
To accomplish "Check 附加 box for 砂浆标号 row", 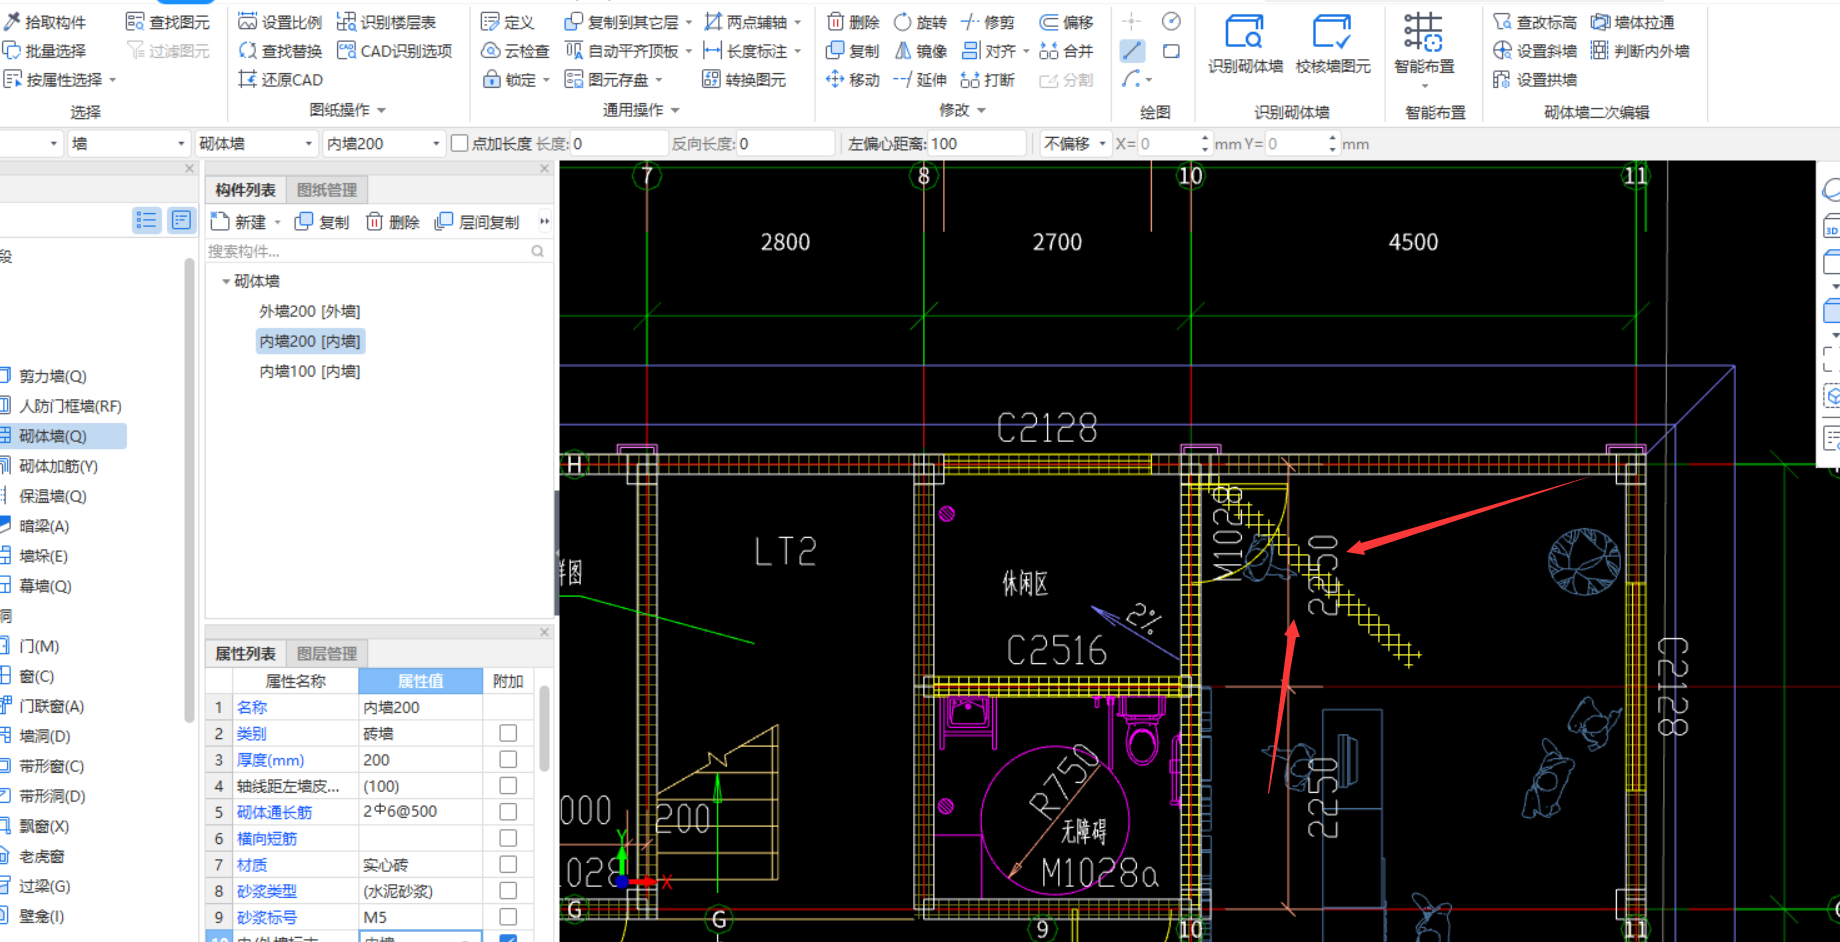I will point(508,916).
